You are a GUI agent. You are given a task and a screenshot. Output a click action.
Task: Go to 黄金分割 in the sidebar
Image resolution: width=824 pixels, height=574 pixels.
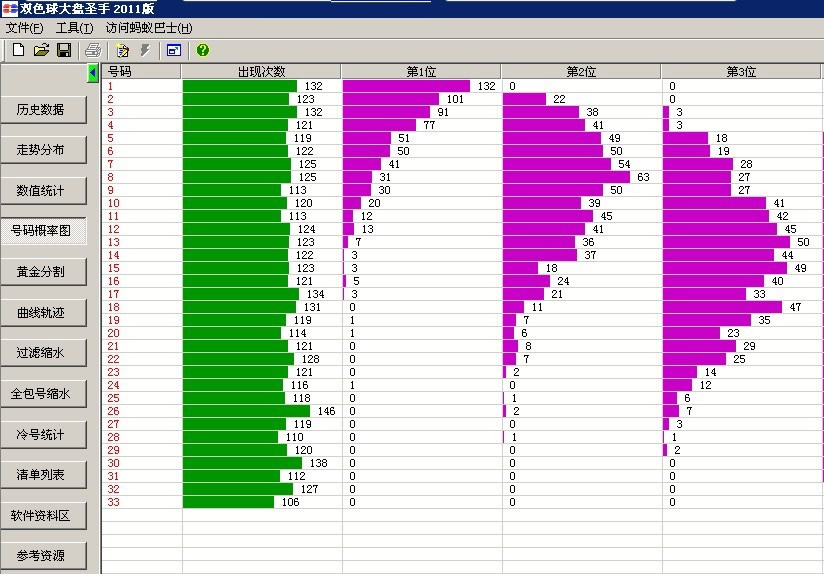click(x=43, y=271)
